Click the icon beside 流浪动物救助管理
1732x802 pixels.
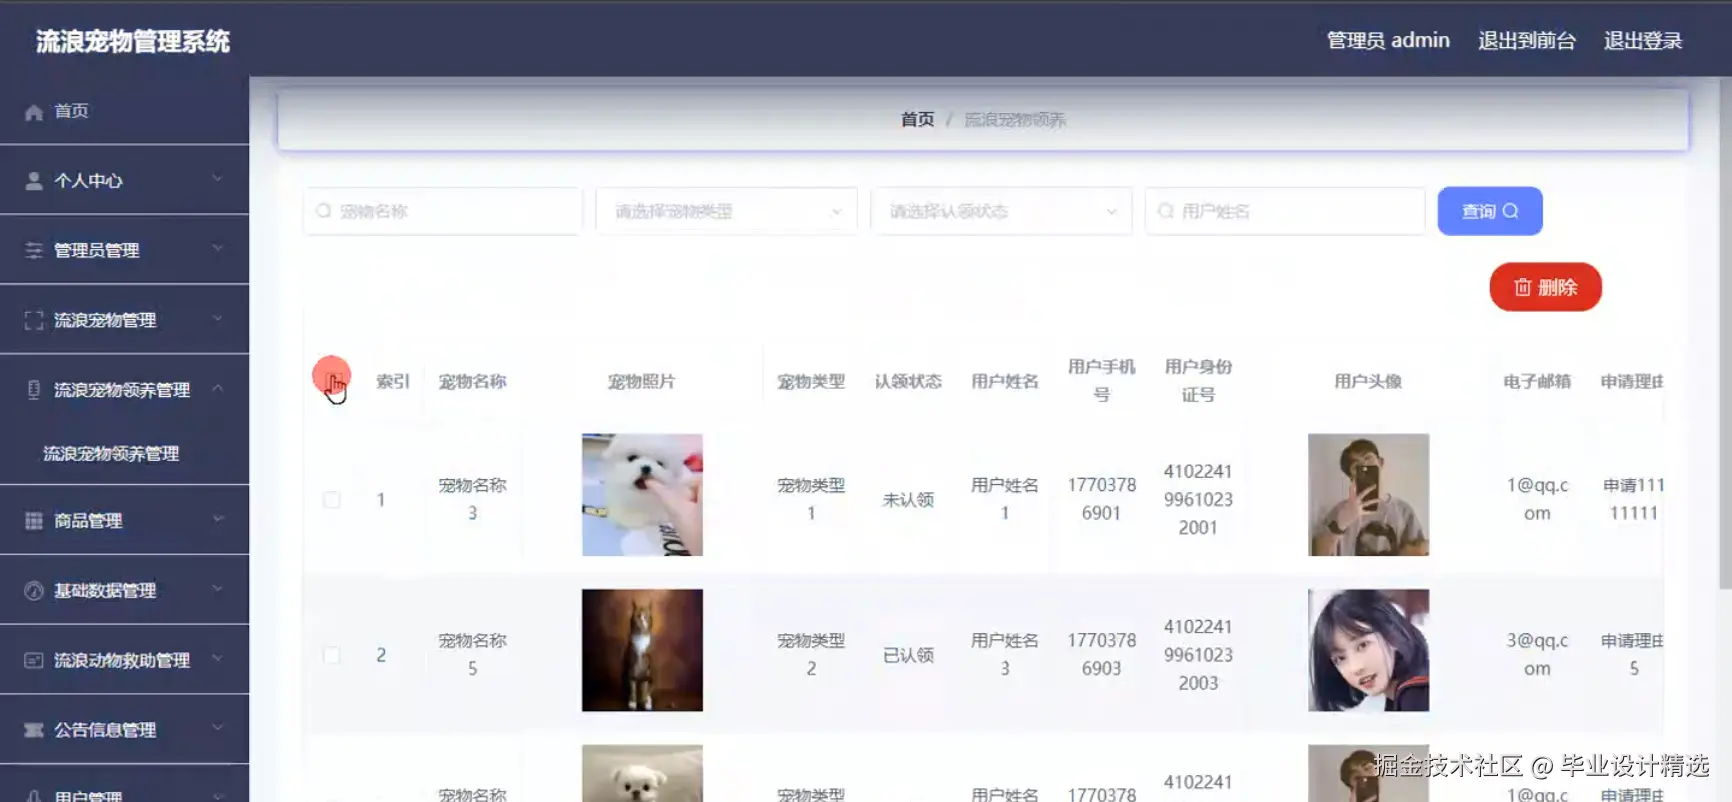pos(34,661)
